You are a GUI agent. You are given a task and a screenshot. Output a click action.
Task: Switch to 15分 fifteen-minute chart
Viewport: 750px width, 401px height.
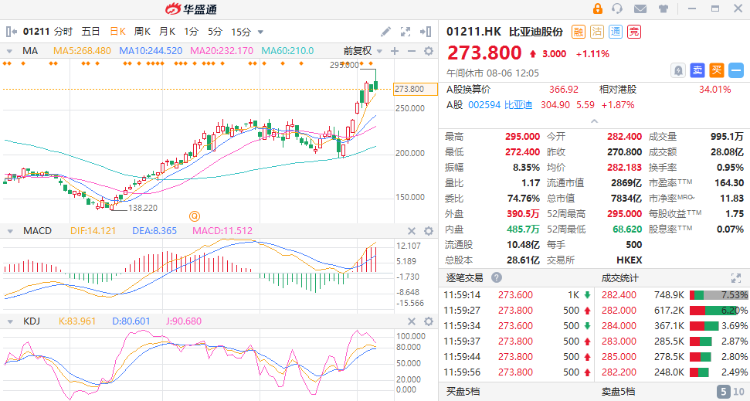(x=241, y=32)
